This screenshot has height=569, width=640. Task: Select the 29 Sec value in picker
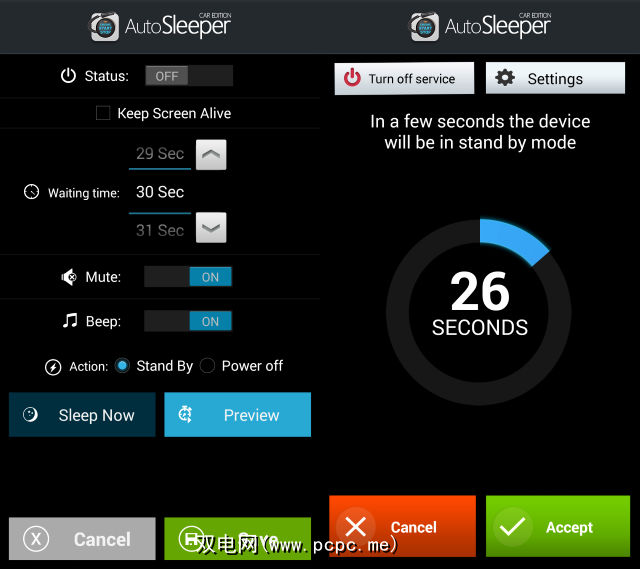(160, 153)
